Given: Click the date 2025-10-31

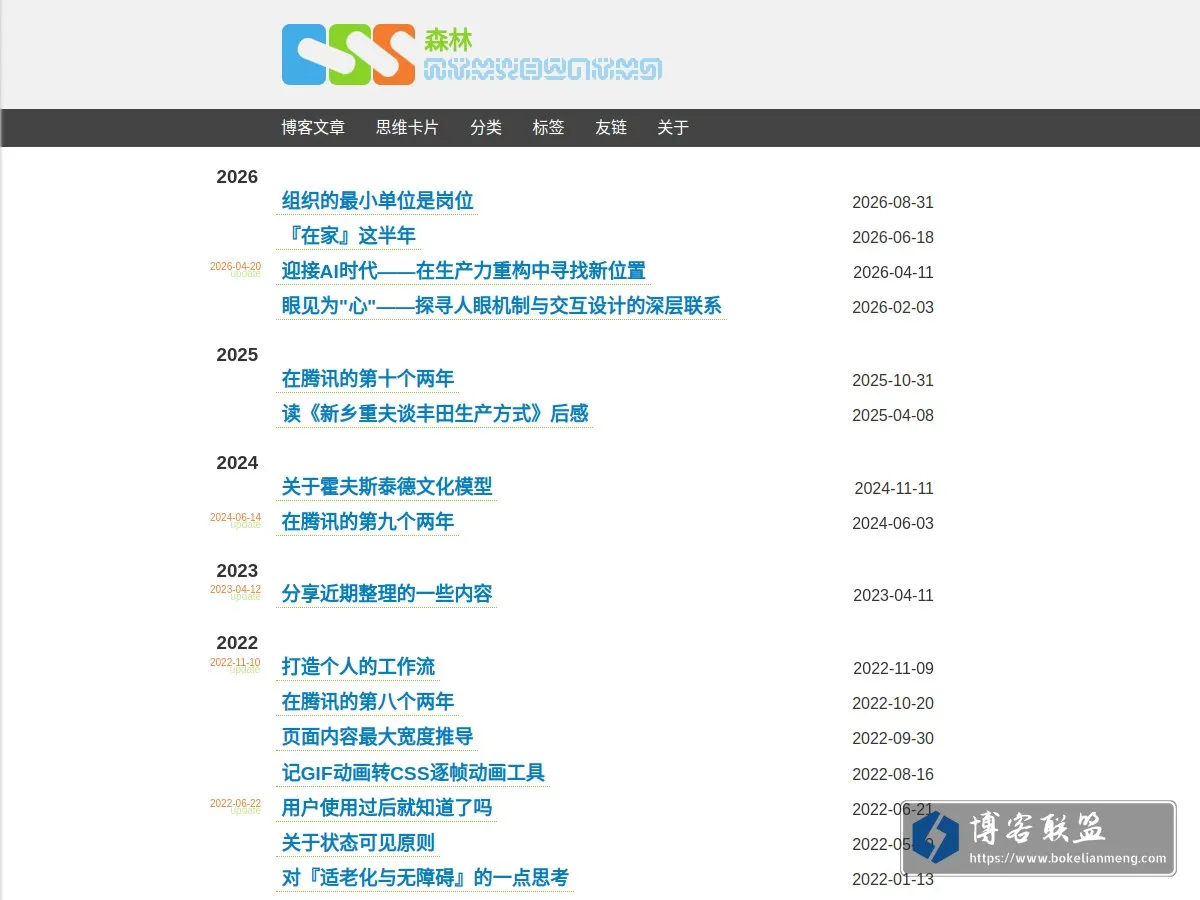Looking at the screenshot, I should coord(893,380).
